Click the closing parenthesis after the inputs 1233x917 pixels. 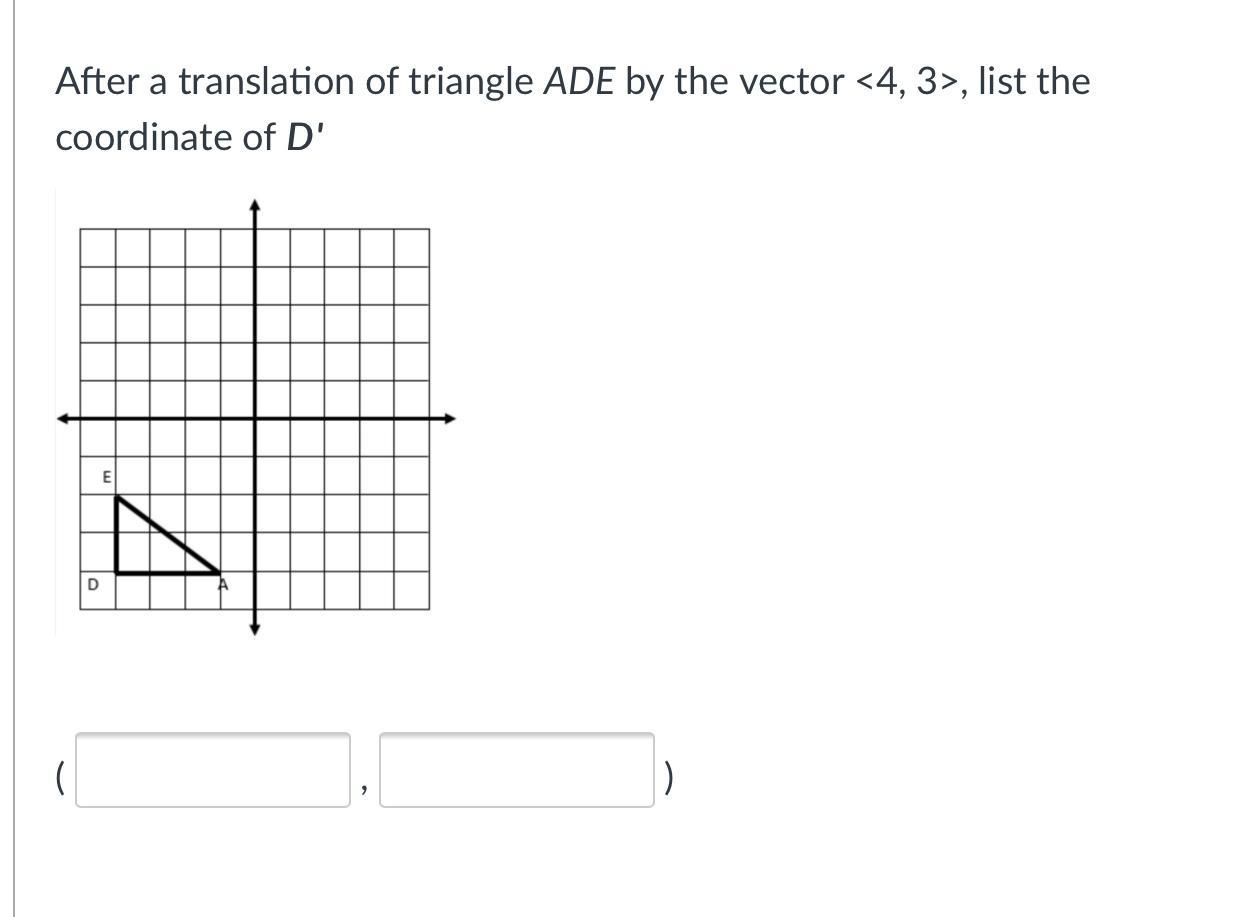(x=668, y=775)
